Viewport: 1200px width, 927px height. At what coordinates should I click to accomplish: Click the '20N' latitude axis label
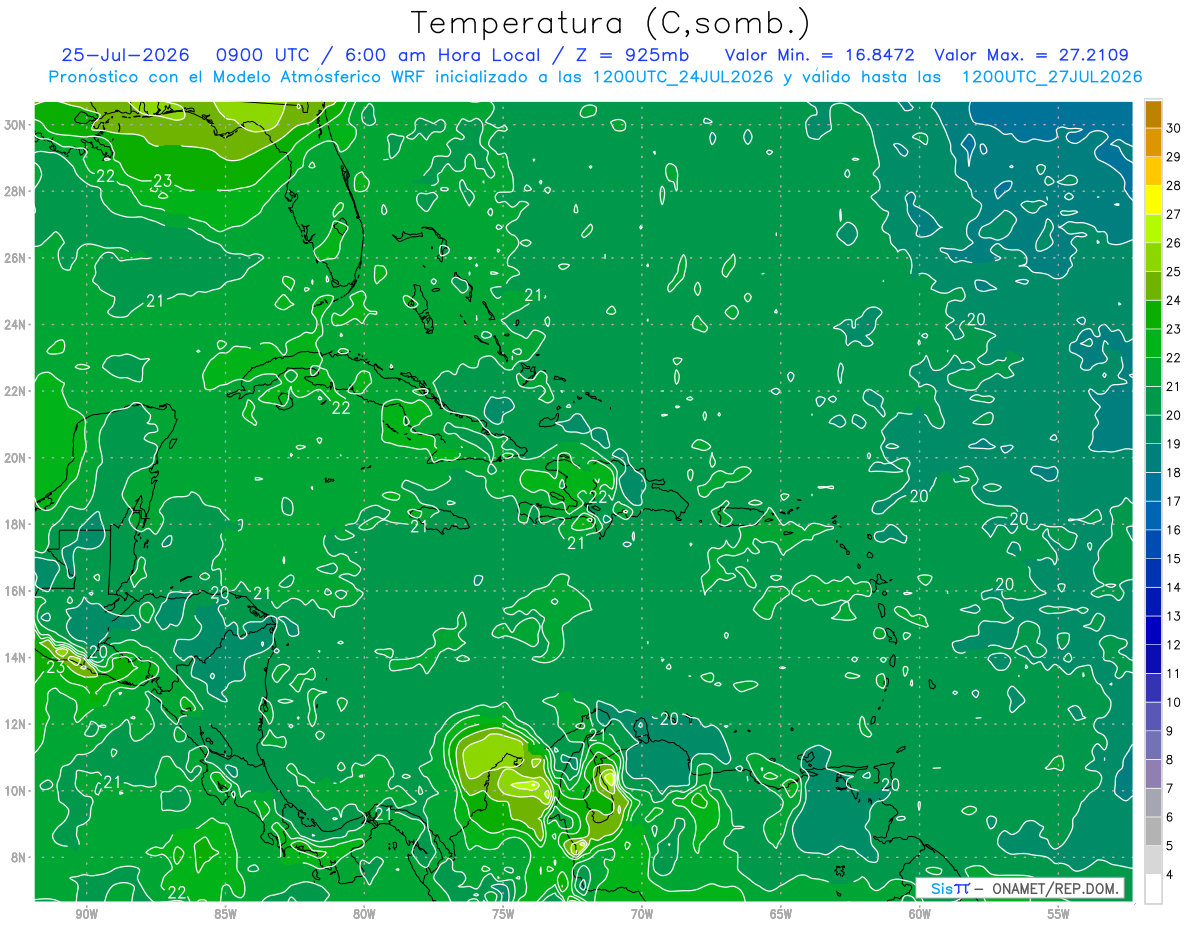pos(15,458)
